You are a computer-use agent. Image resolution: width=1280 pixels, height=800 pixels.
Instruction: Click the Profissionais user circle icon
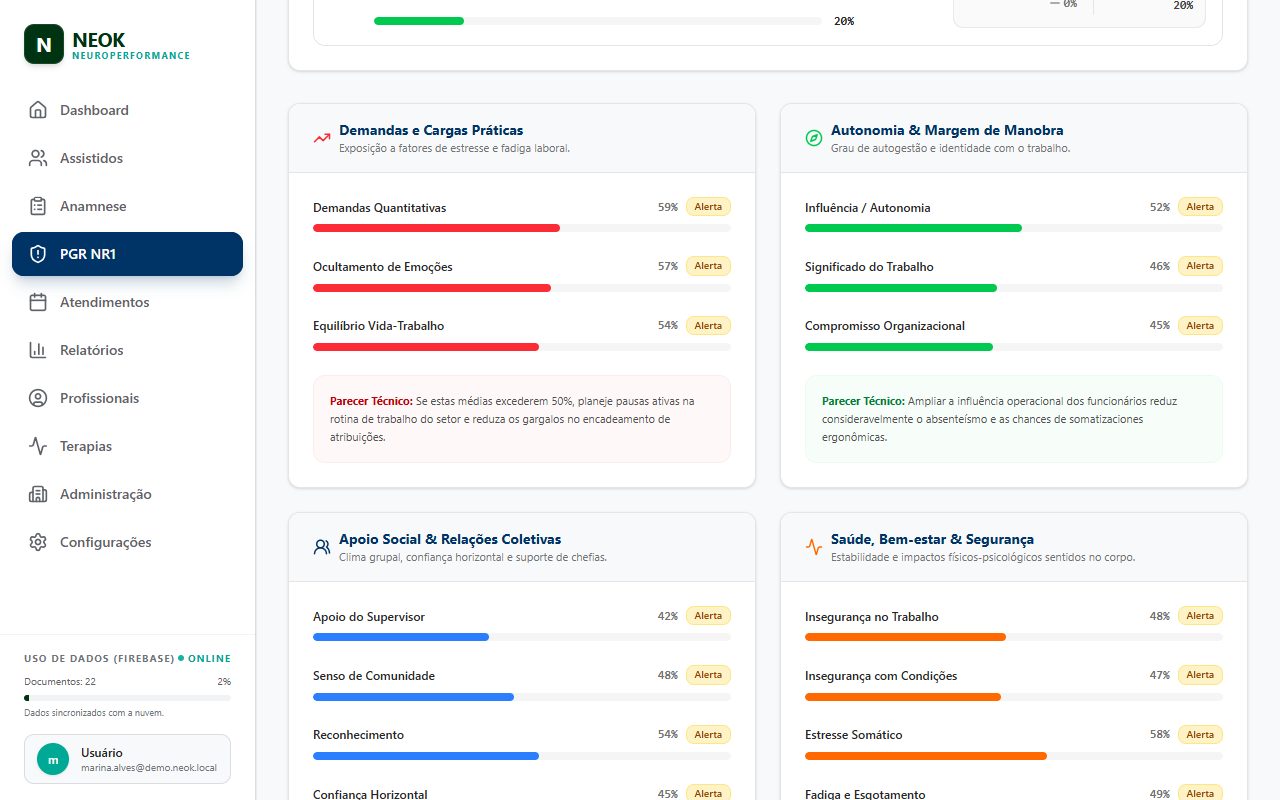[x=38, y=398]
